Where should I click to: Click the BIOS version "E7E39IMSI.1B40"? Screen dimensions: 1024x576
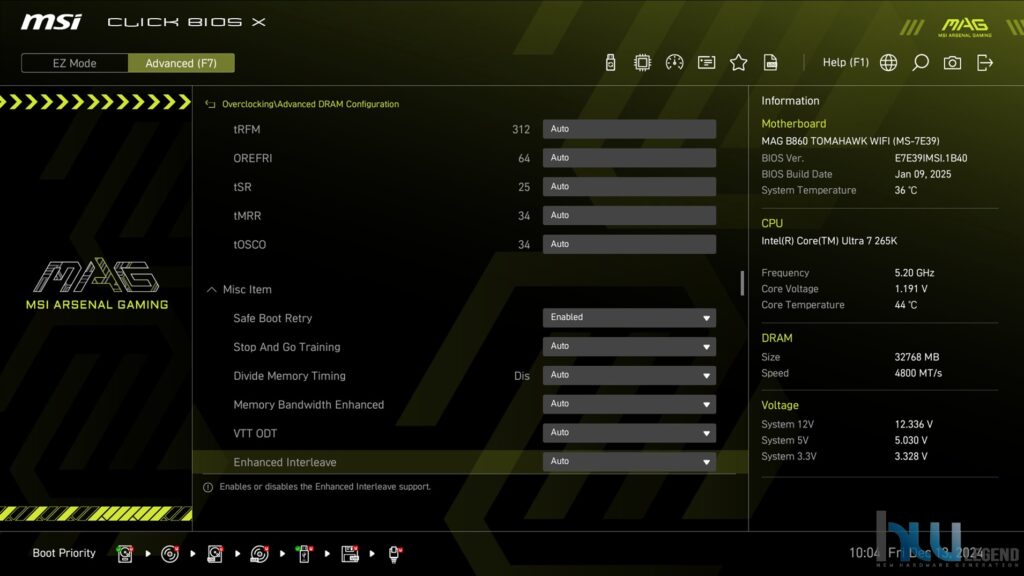click(931, 158)
